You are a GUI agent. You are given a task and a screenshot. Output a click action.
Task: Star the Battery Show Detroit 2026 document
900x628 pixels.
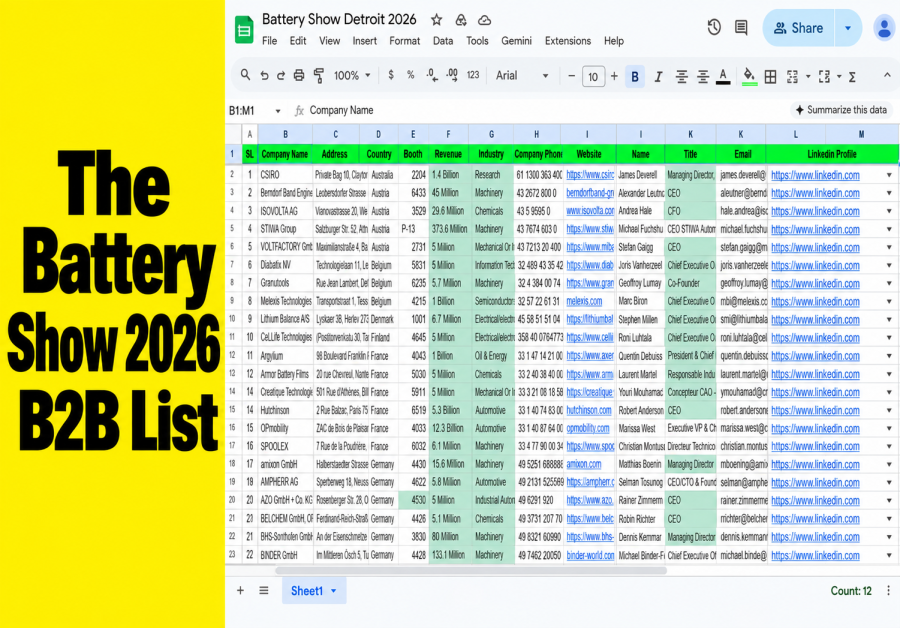(x=437, y=20)
